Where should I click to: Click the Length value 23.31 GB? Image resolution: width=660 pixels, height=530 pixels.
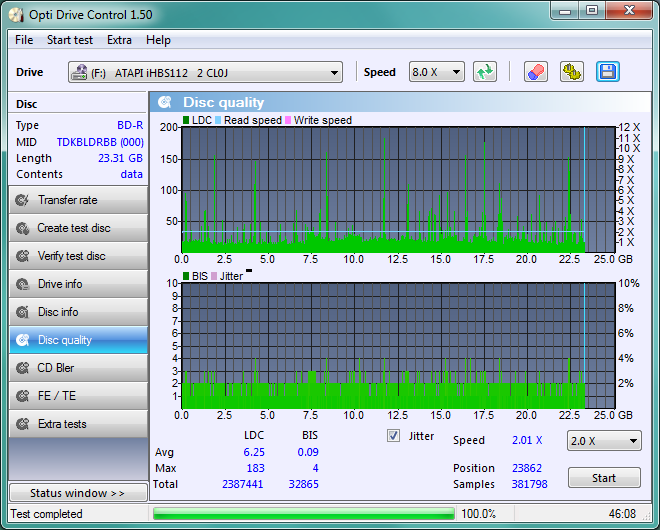120,158
